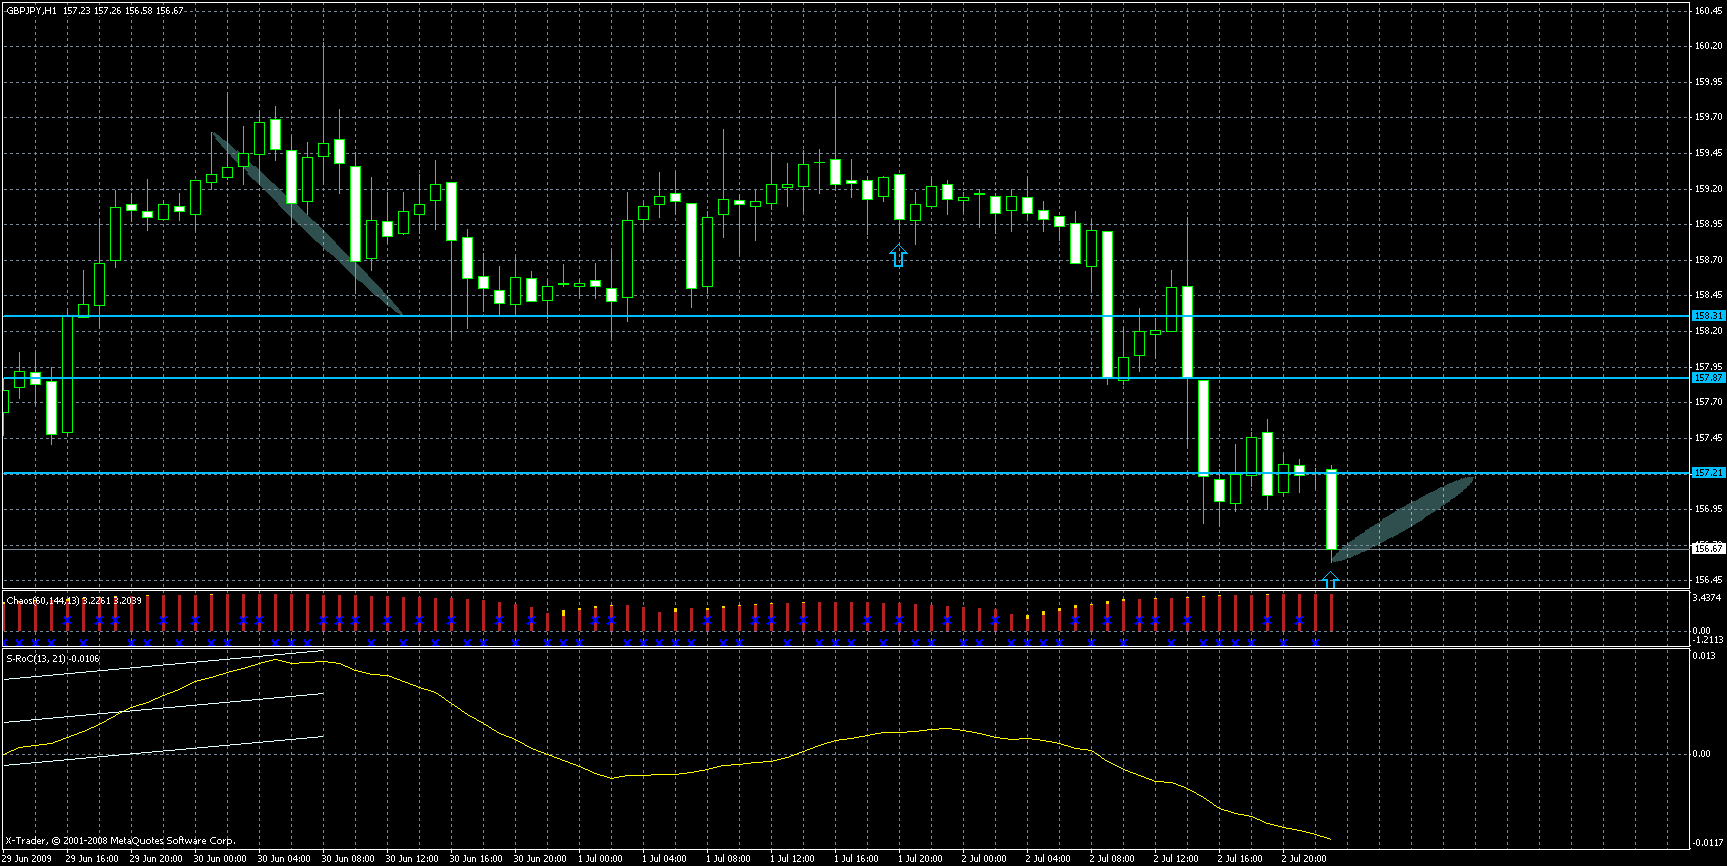Select the blue horizontal line at 157.21

[x=845, y=473]
